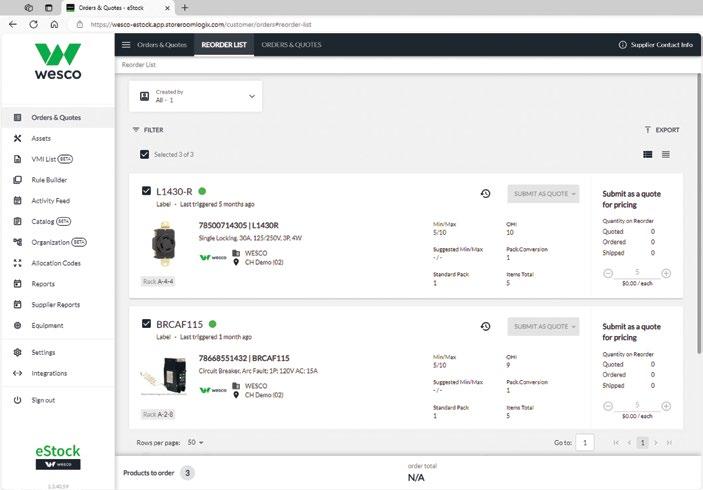The image size is (703, 490).
Task: Switch to the card view layout
Action: 647,154
